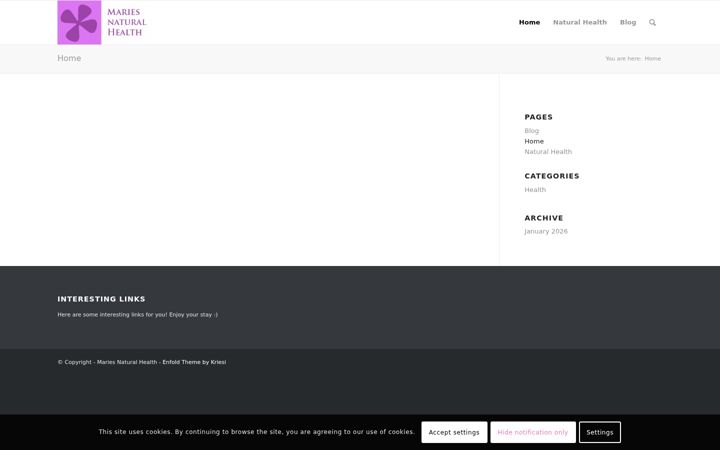Click the cookie notice message text

click(256, 432)
